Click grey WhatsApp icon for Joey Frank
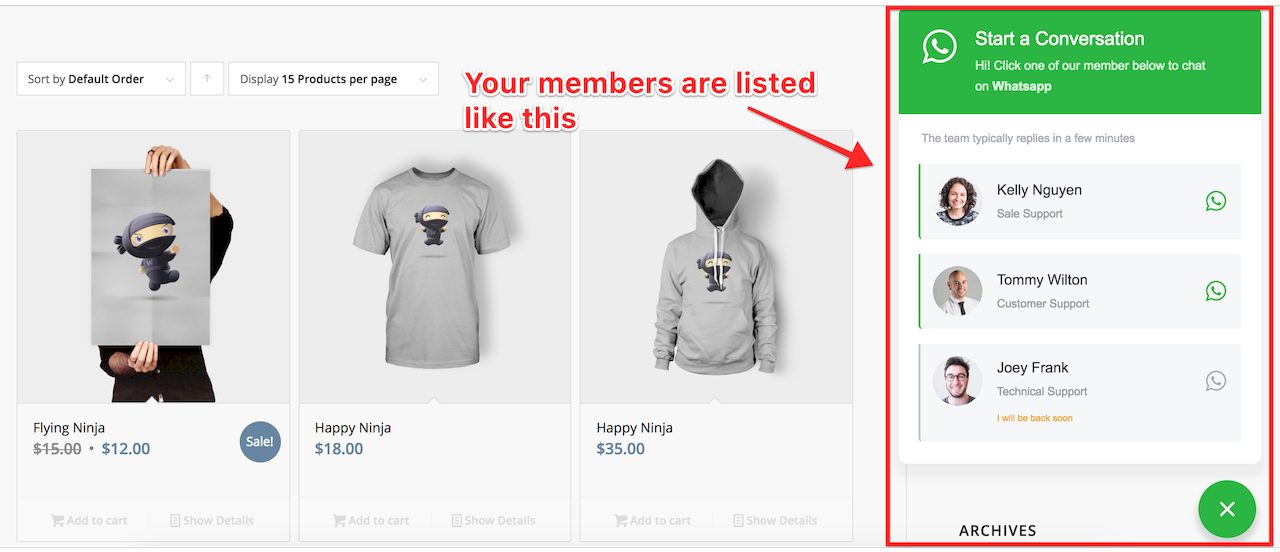Viewport: 1280px width, 552px height. point(1215,381)
